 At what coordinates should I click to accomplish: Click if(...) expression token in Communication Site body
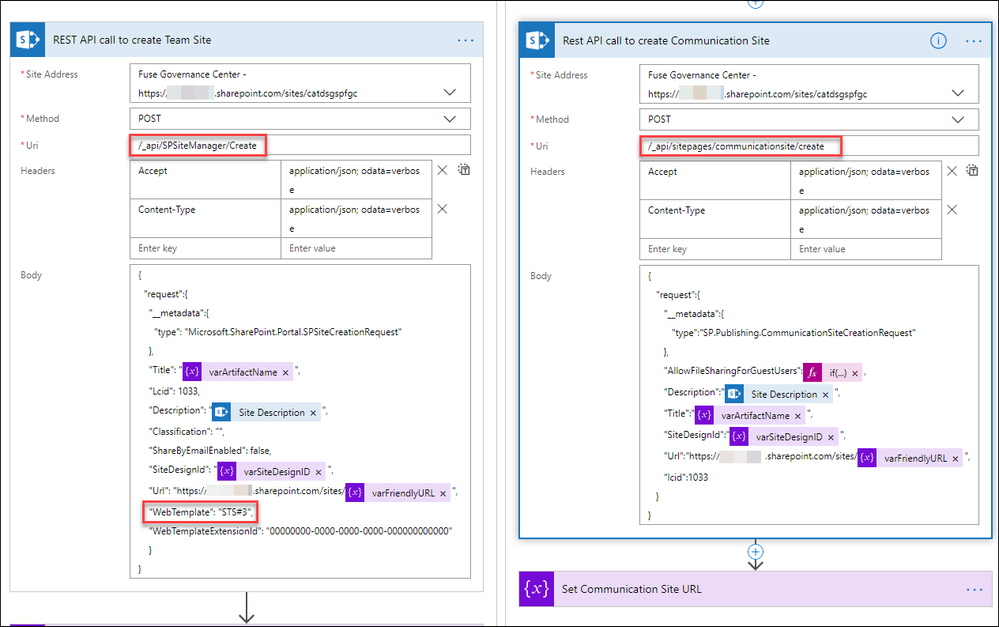pyautogui.click(x=832, y=373)
